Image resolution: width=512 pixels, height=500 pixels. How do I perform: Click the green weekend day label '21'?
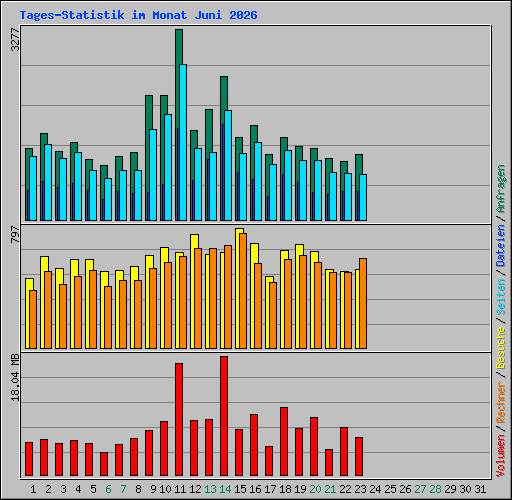click(330, 489)
